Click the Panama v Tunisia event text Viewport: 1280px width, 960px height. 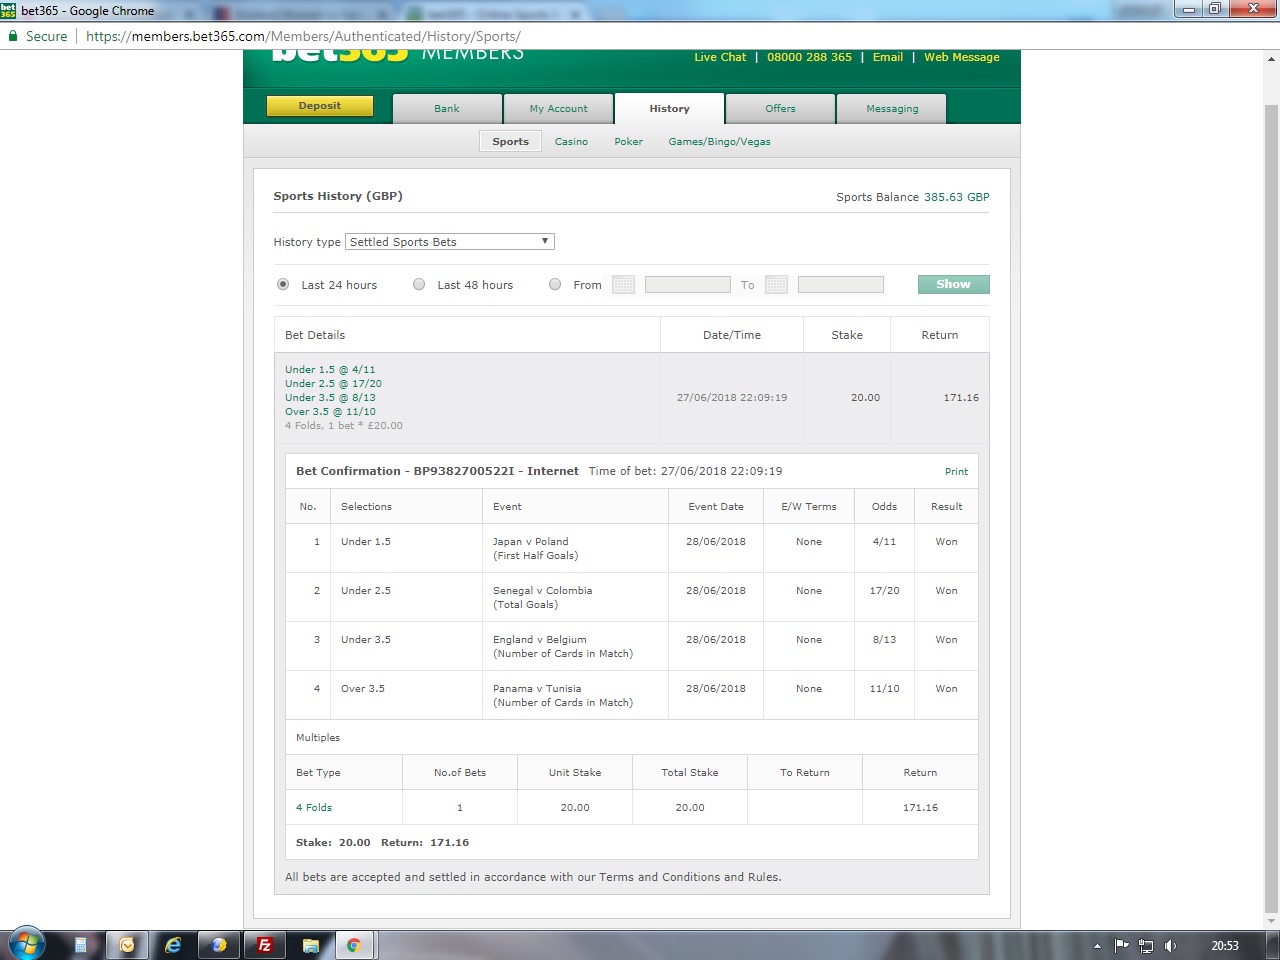536,689
